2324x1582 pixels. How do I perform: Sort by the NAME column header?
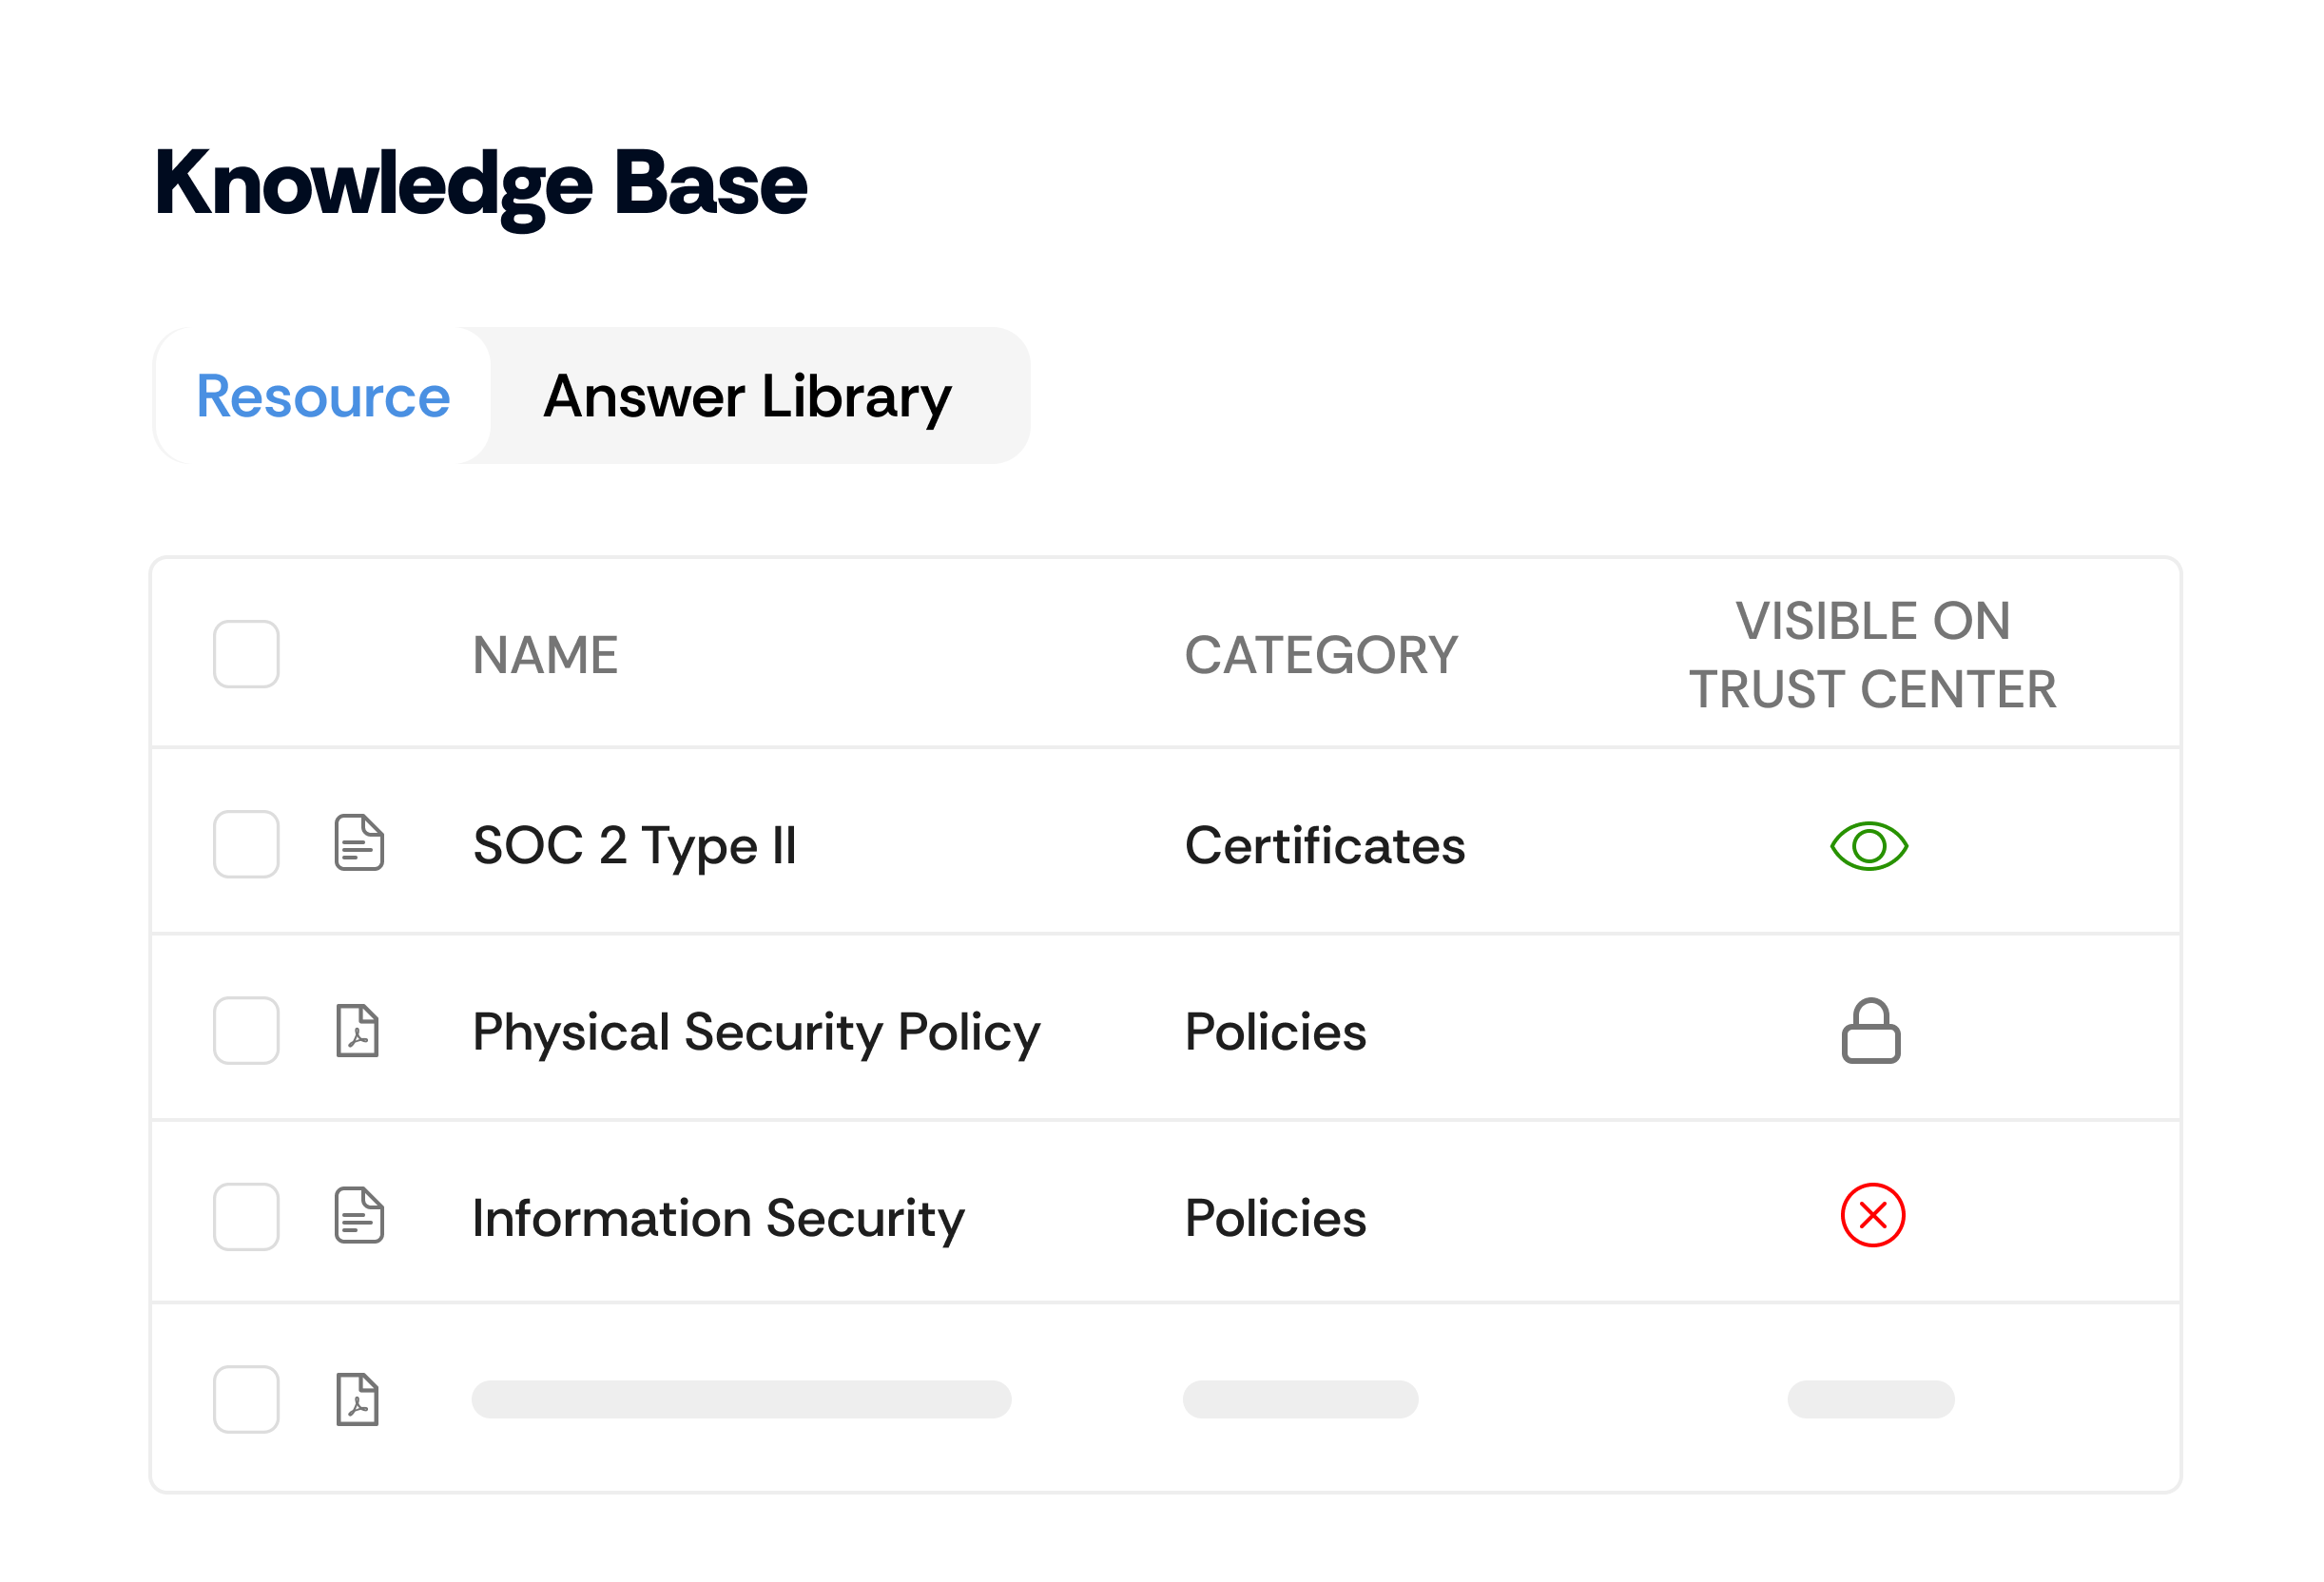[545, 655]
